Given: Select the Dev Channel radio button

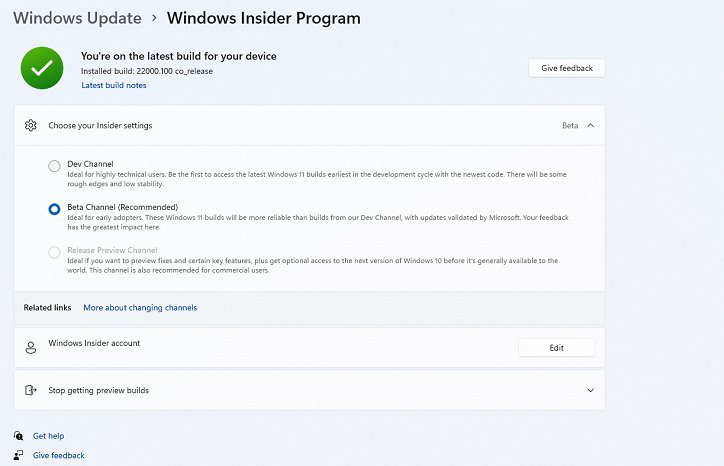Looking at the screenshot, I should click(54, 166).
